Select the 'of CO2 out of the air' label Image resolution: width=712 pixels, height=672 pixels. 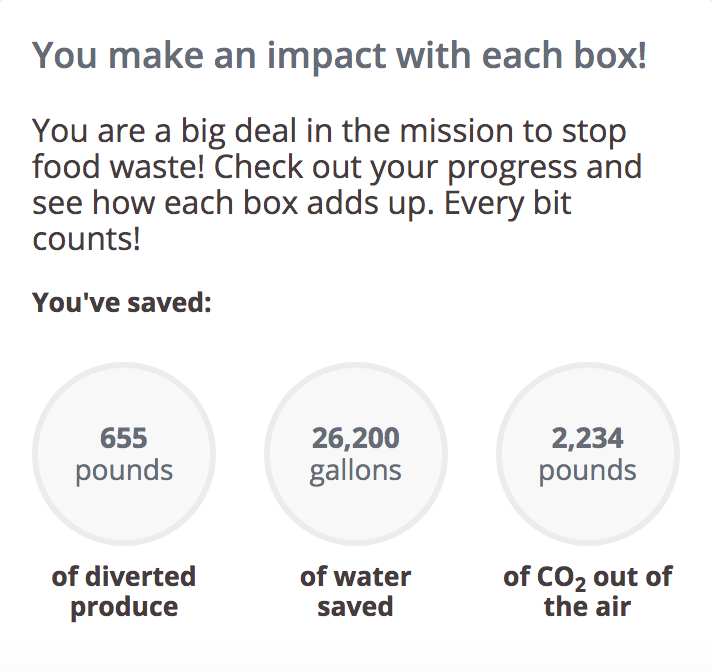588,591
